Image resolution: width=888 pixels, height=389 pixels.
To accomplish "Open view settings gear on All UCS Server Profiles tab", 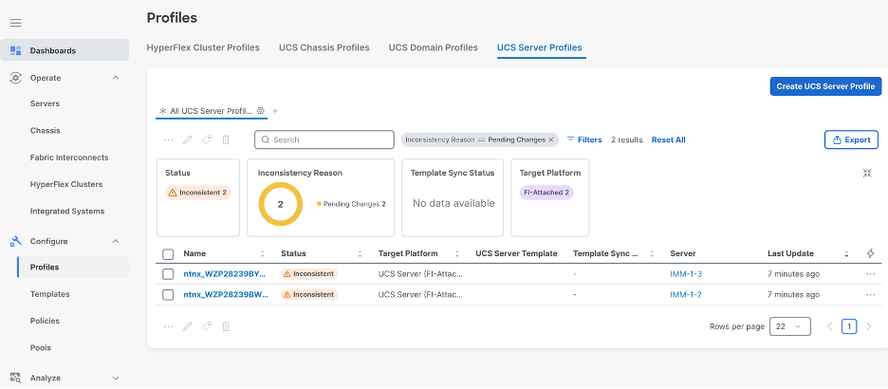I will 261,111.
